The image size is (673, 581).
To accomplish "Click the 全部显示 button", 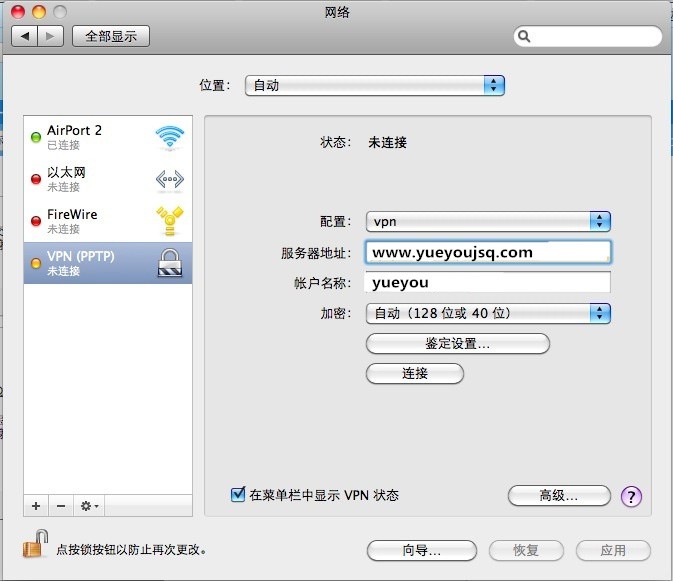I will (x=111, y=36).
